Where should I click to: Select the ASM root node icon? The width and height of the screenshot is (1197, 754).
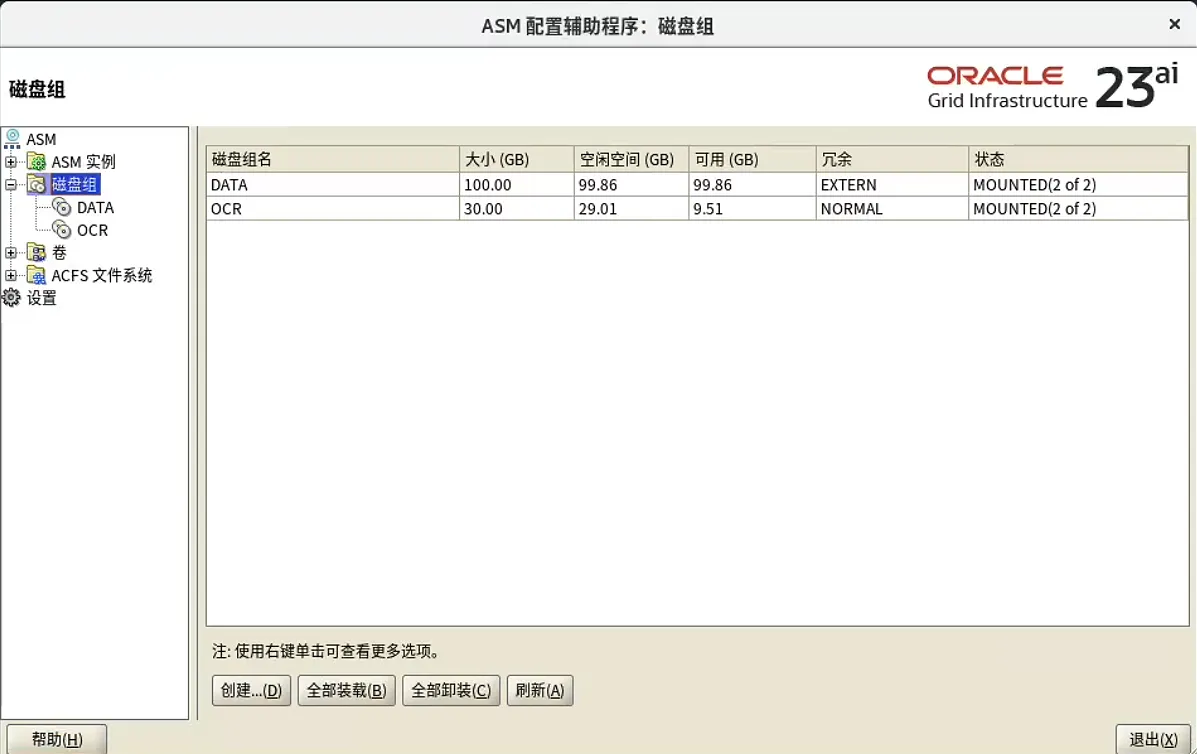[13, 139]
